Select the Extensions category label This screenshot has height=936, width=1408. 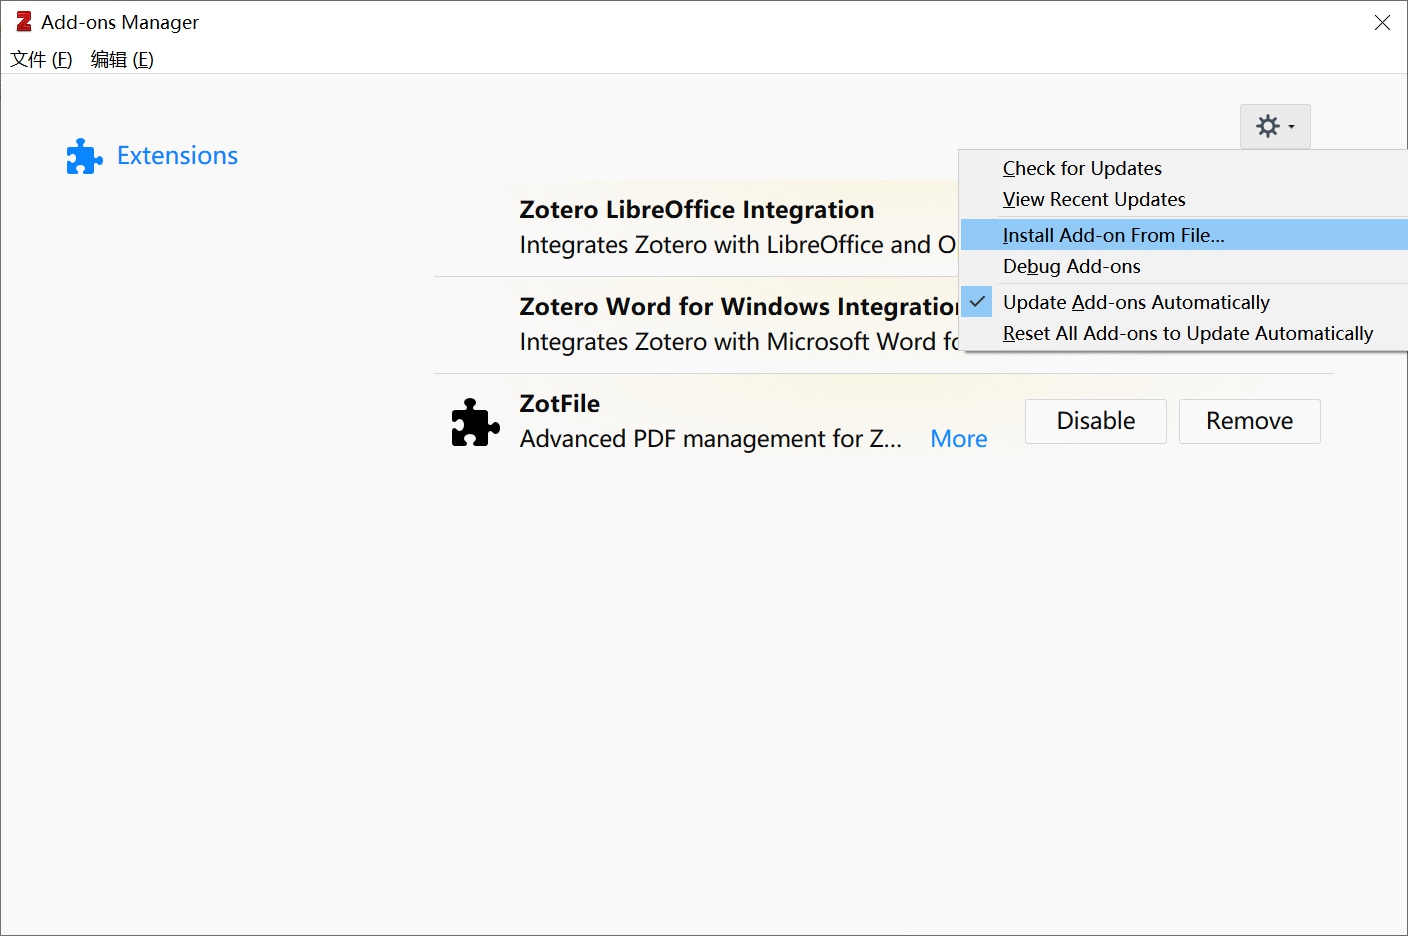coord(177,156)
